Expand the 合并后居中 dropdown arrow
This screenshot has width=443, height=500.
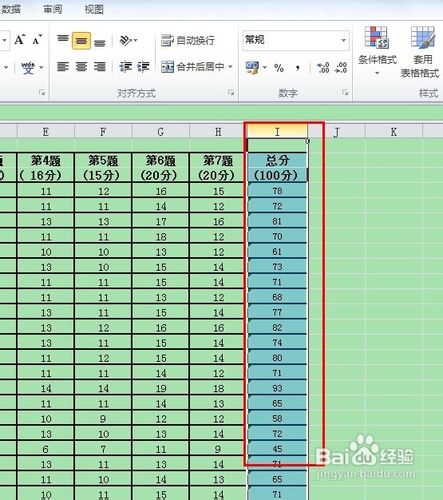(230, 67)
